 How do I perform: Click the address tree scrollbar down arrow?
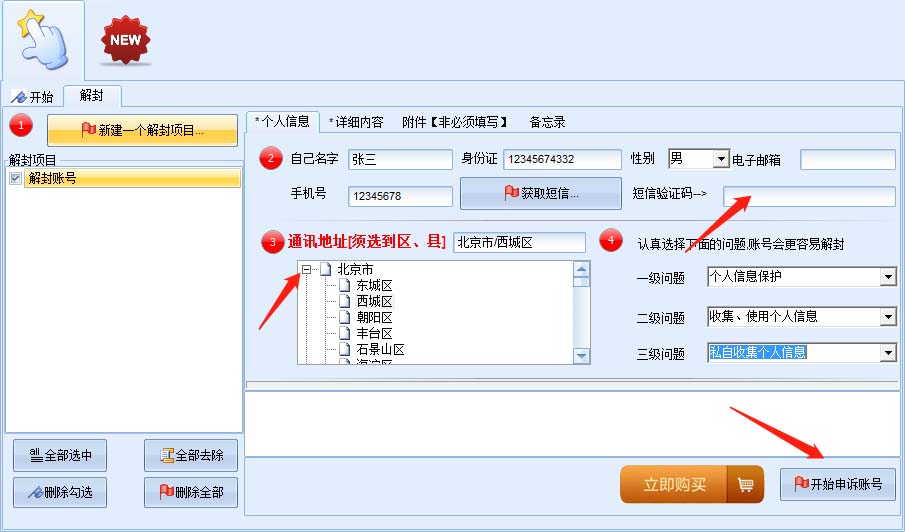[x=581, y=356]
